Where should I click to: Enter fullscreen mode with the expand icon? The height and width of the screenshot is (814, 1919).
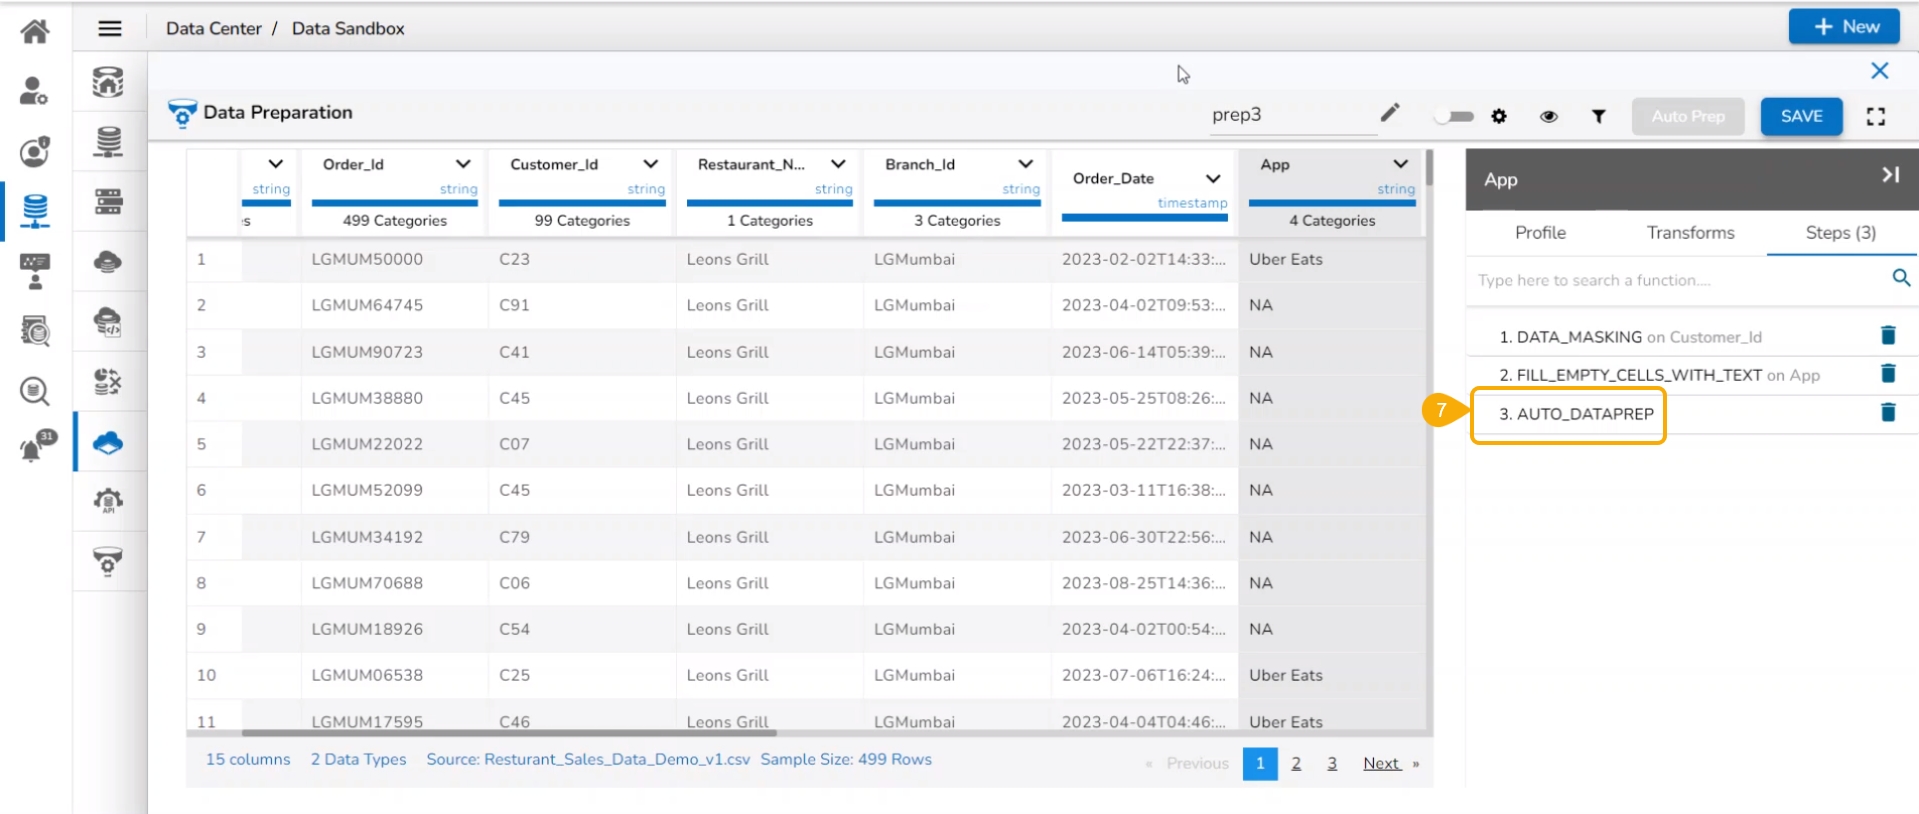click(1875, 116)
